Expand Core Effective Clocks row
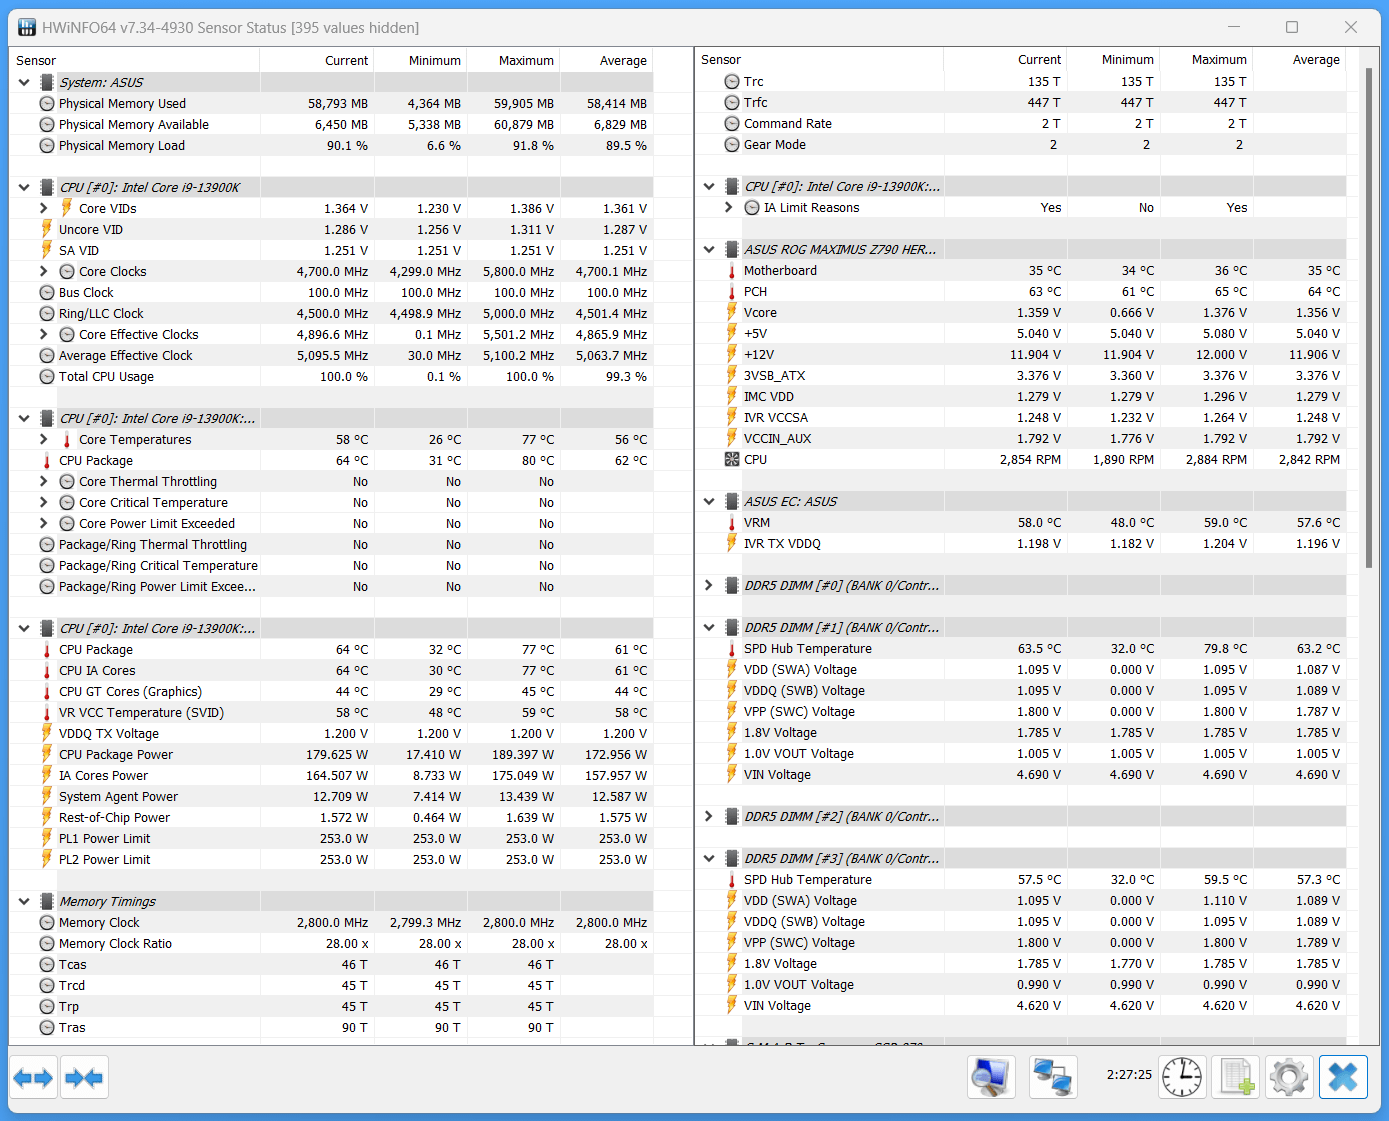The height and width of the screenshot is (1121, 1389). (x=44, y=335)
